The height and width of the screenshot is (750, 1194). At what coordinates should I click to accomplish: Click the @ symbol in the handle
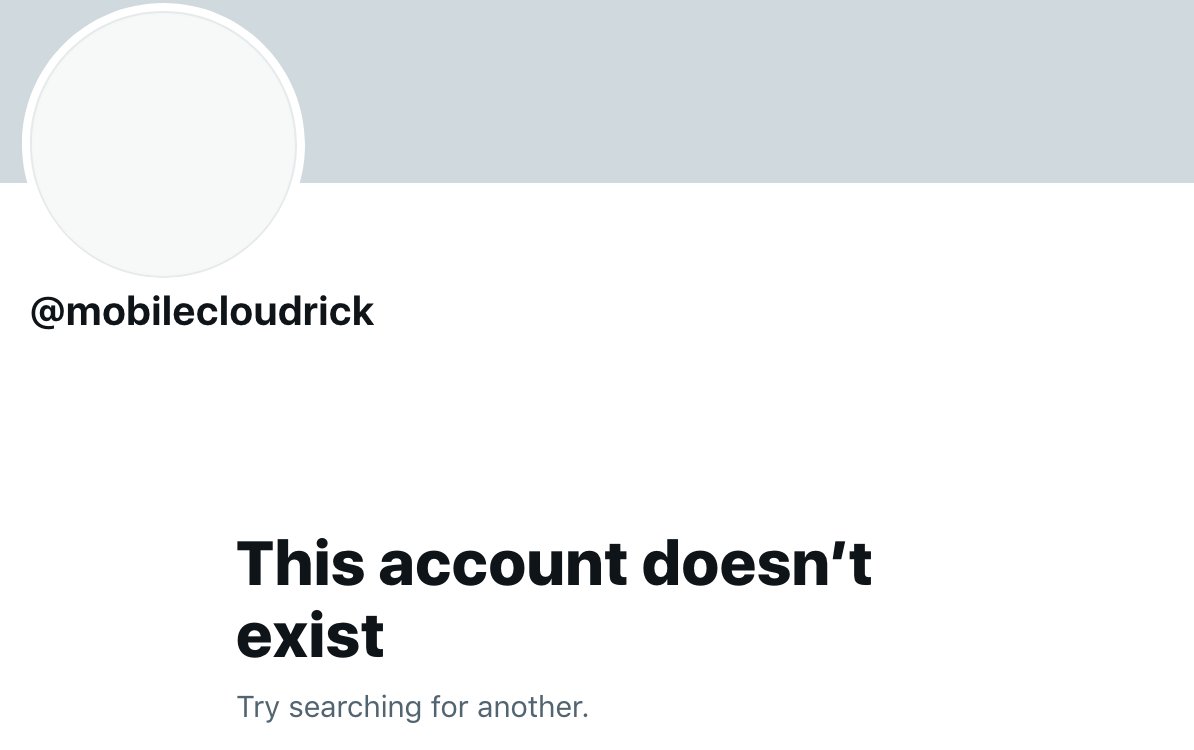click(x=47, y=313)
